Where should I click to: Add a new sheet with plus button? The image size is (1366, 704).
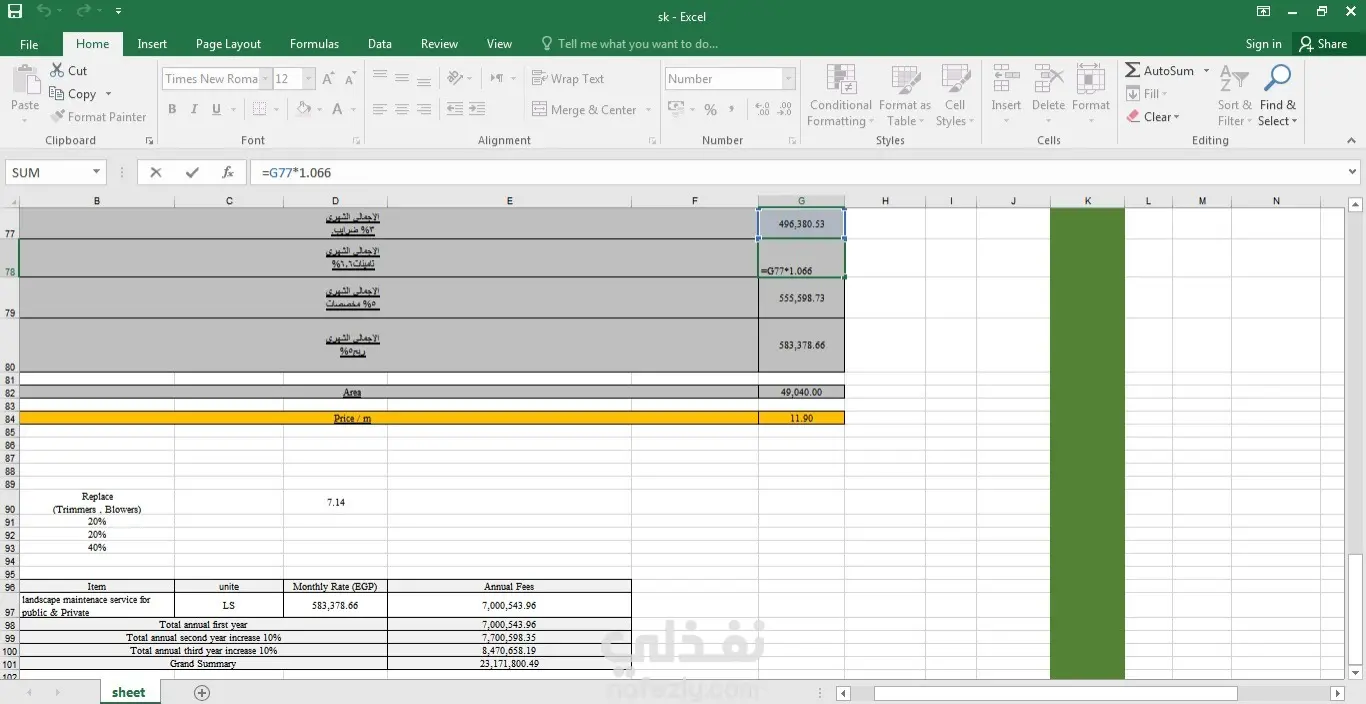[x=202, y=692]
